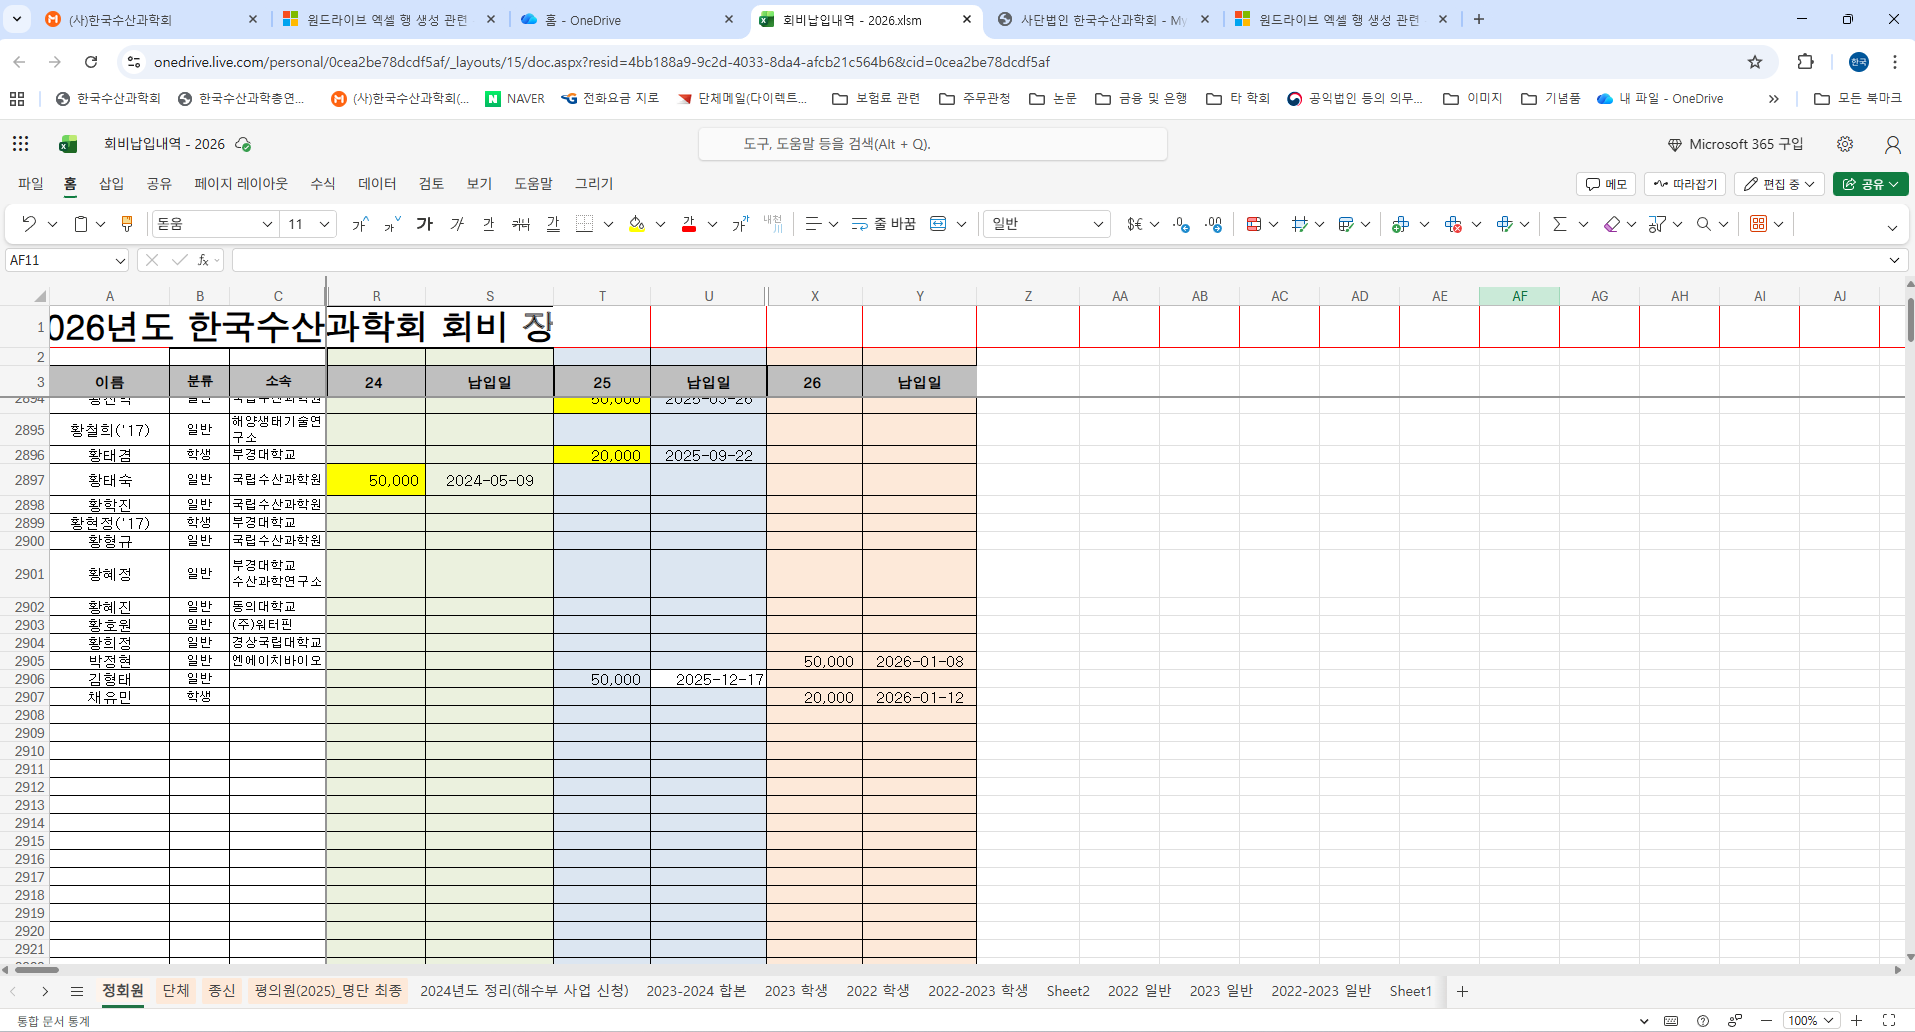Screen dimensions: 1915x1032
Task: Switch to the 종신 sheet tab
Action: tap(221, 990)
